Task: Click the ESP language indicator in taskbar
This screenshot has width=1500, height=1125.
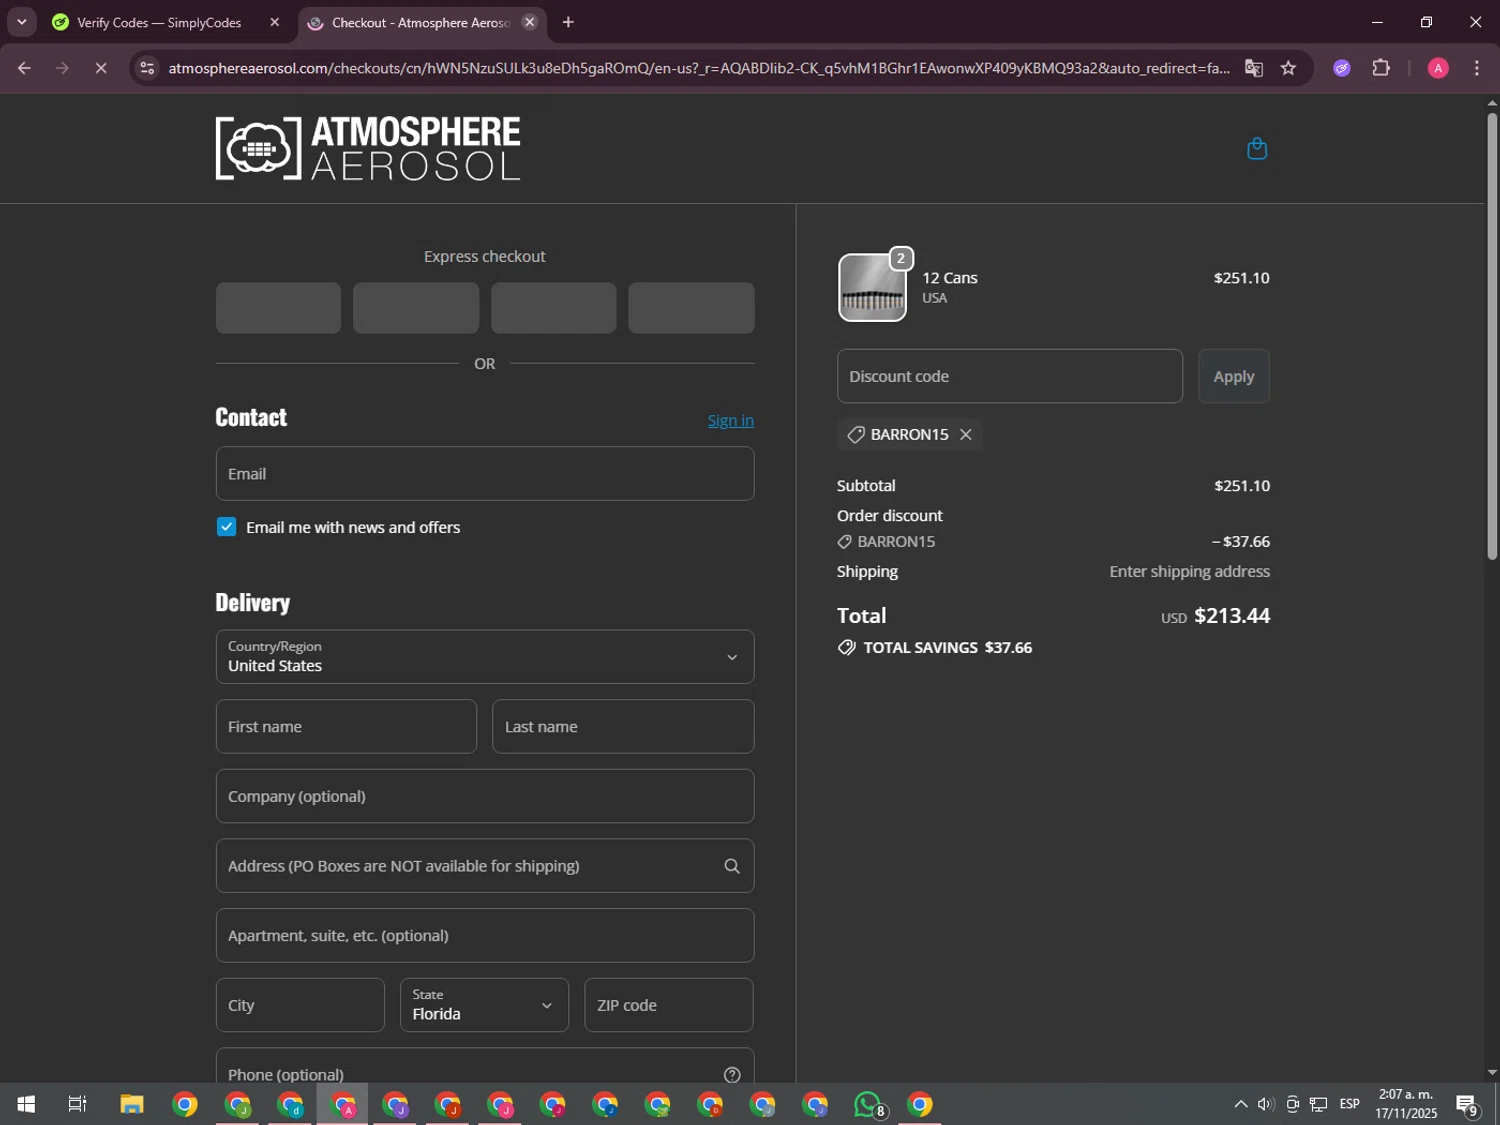Action: [1349, 1104]
